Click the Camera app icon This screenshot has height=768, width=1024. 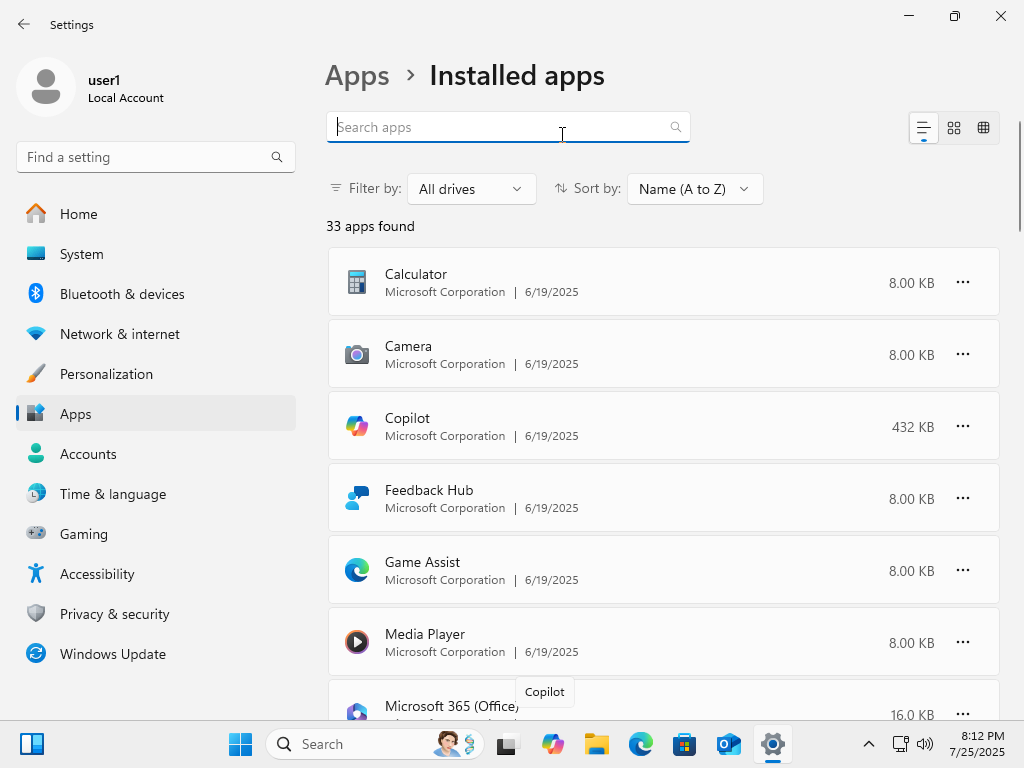click(357, 354)
